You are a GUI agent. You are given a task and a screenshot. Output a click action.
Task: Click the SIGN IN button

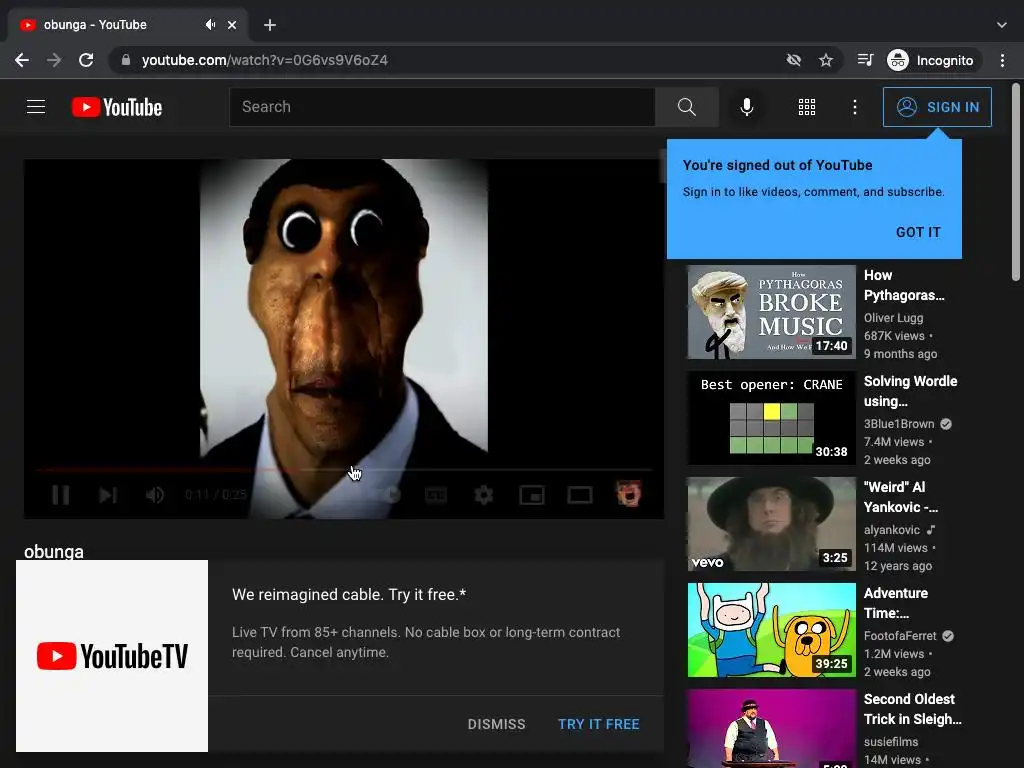click(937, 107)
